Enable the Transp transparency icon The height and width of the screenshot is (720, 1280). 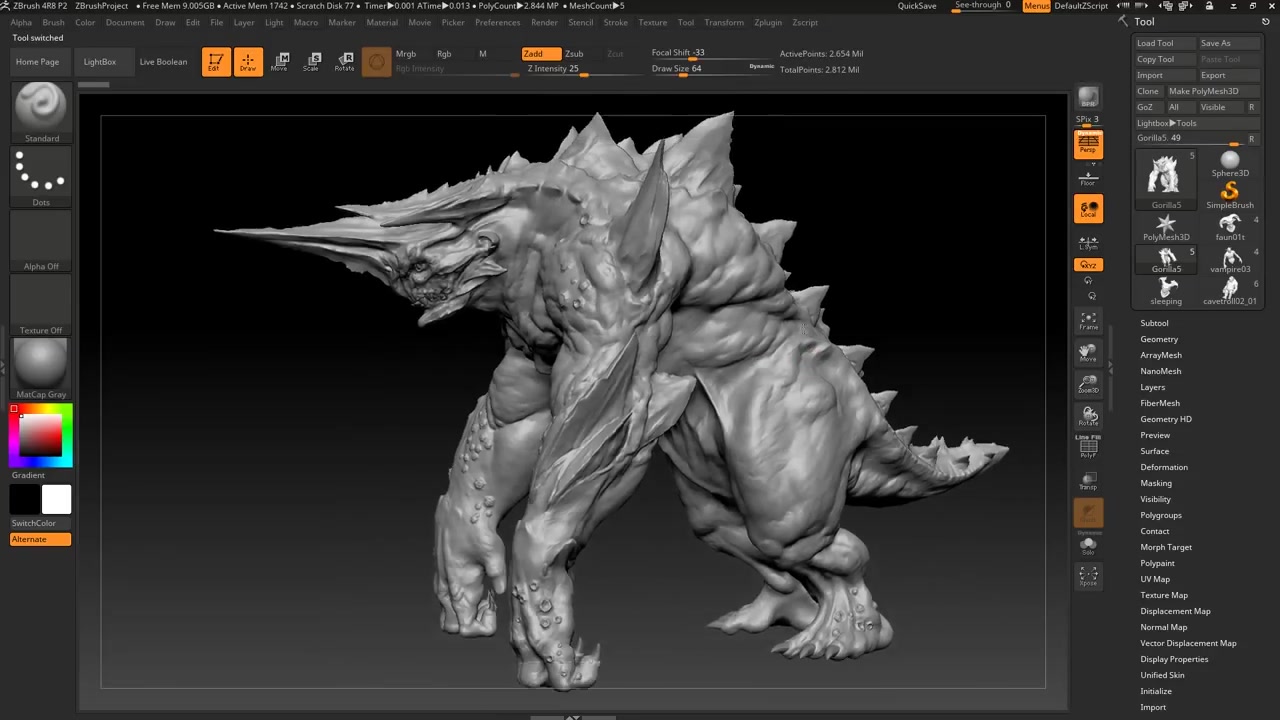coord(1088,480)
